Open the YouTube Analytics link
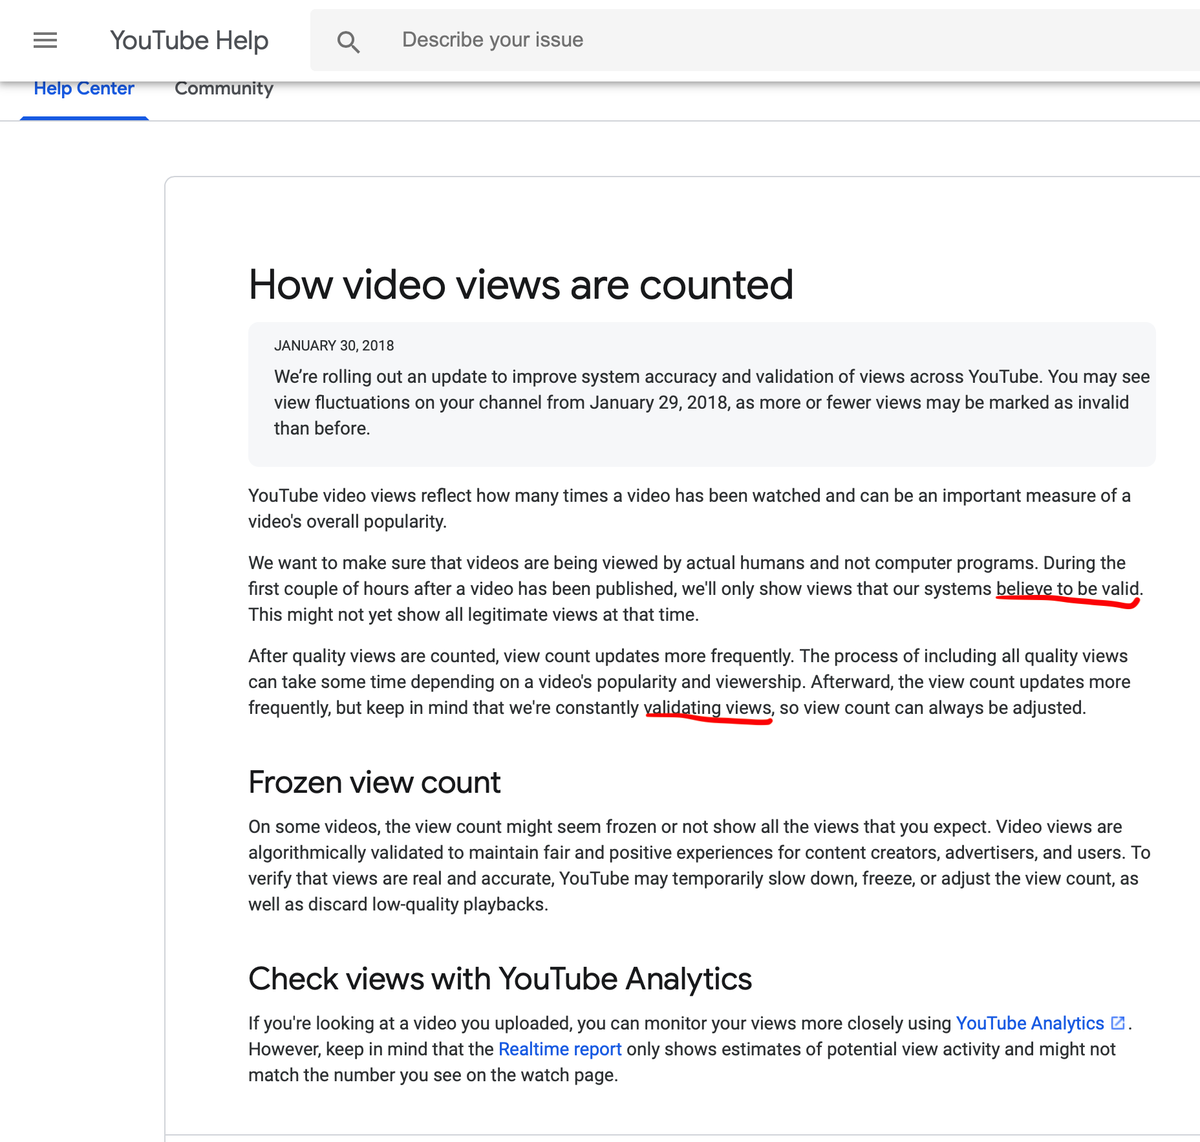This screenshot has height=1142, width=1200. 1030,1023
